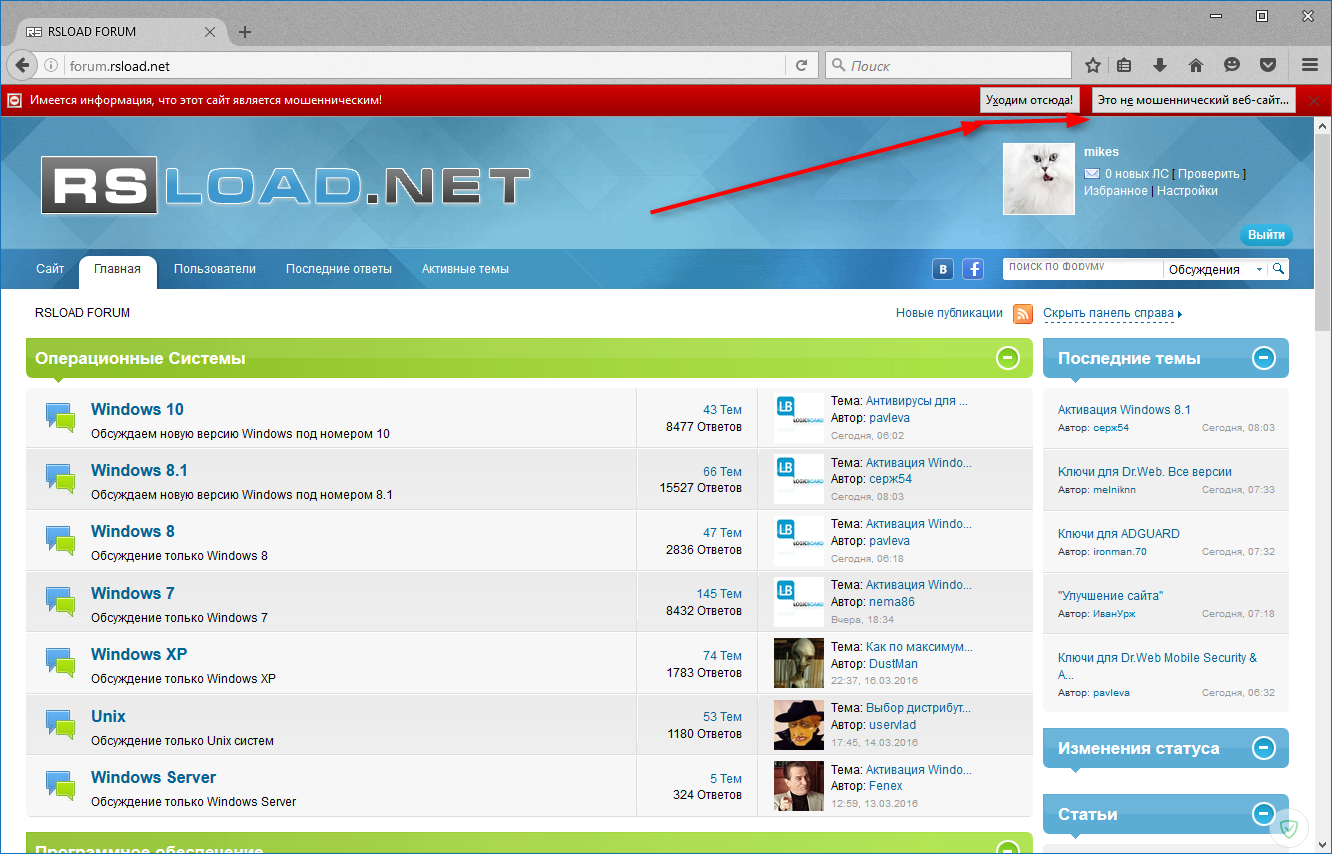Click author nema86 in Windows 7 row

coord(892,602)
